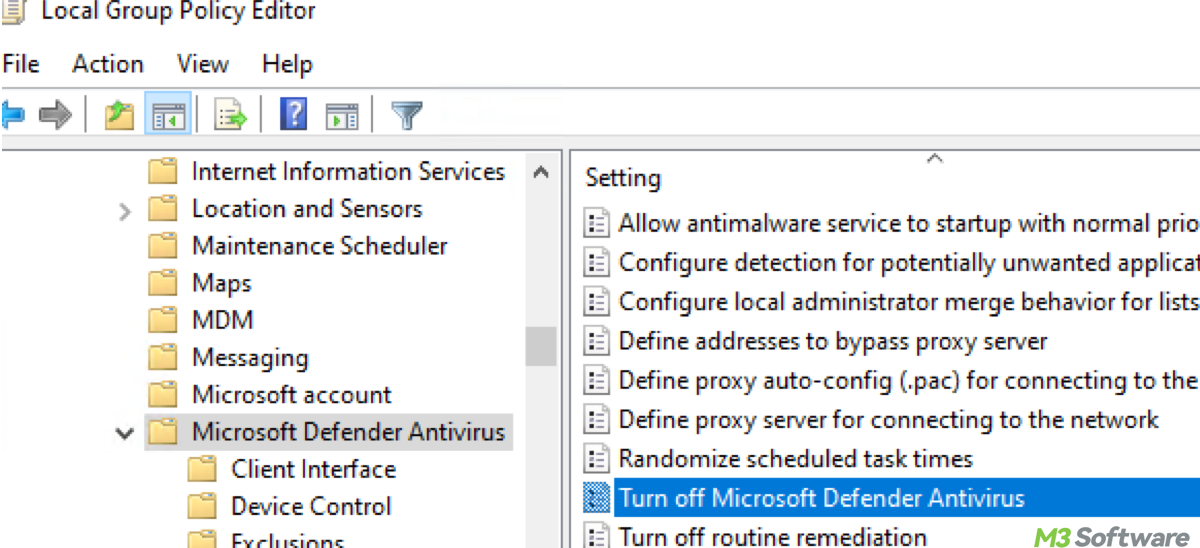Select Define proxy auto-config (.pac) setting

pos(908,380)
